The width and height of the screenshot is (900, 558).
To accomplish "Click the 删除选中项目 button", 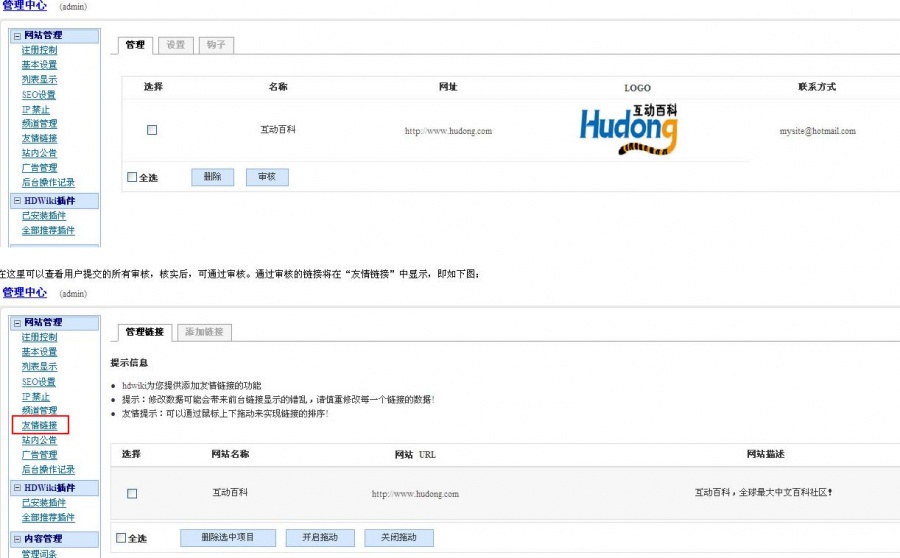I will 228,538.
